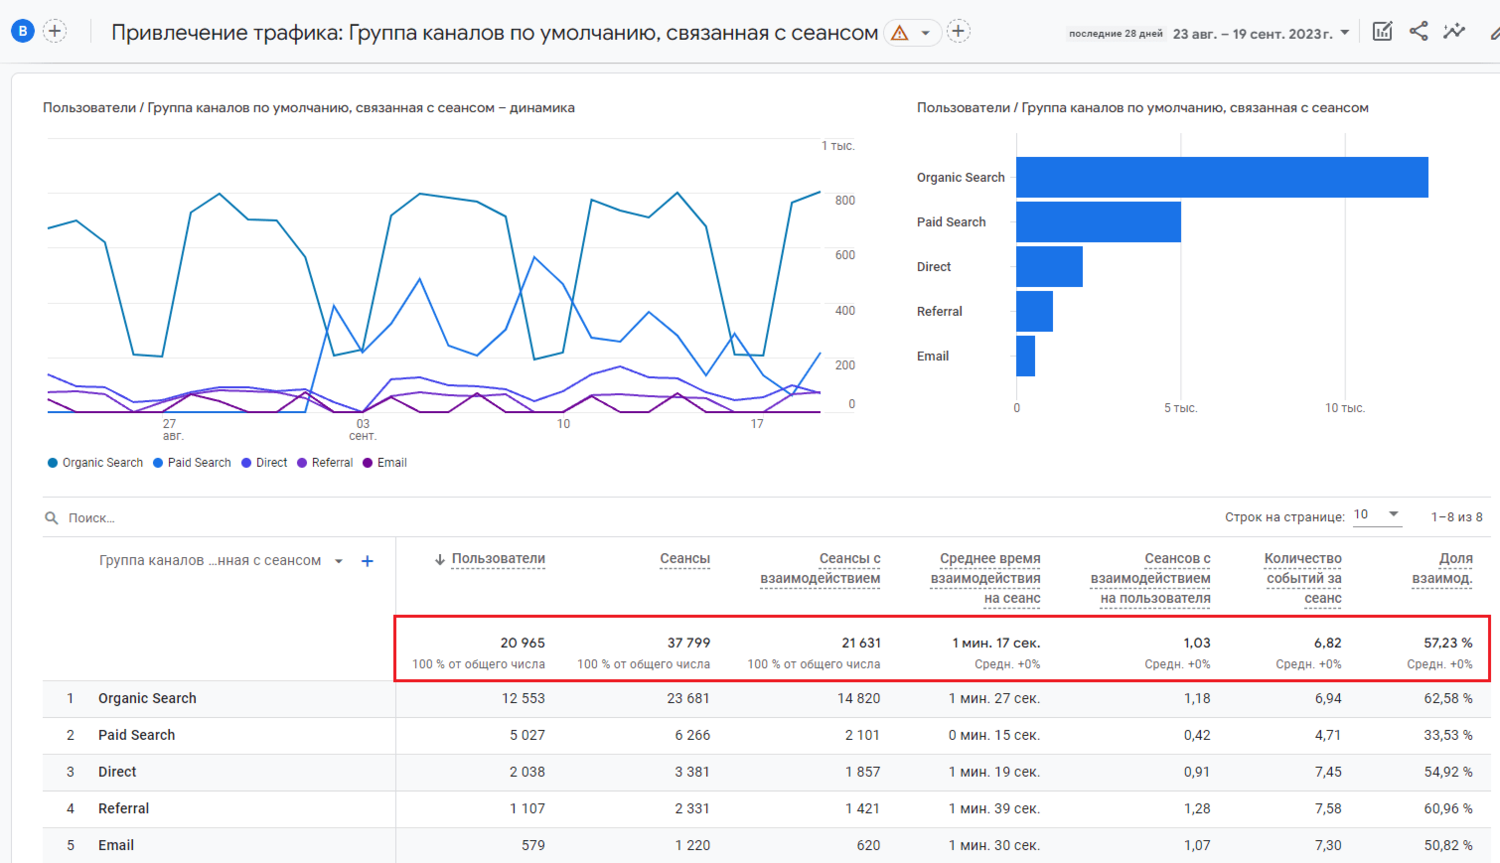Add a comparison with the plus beside B
This screenshot has width=1500, height=863.
tap(55, 31)
